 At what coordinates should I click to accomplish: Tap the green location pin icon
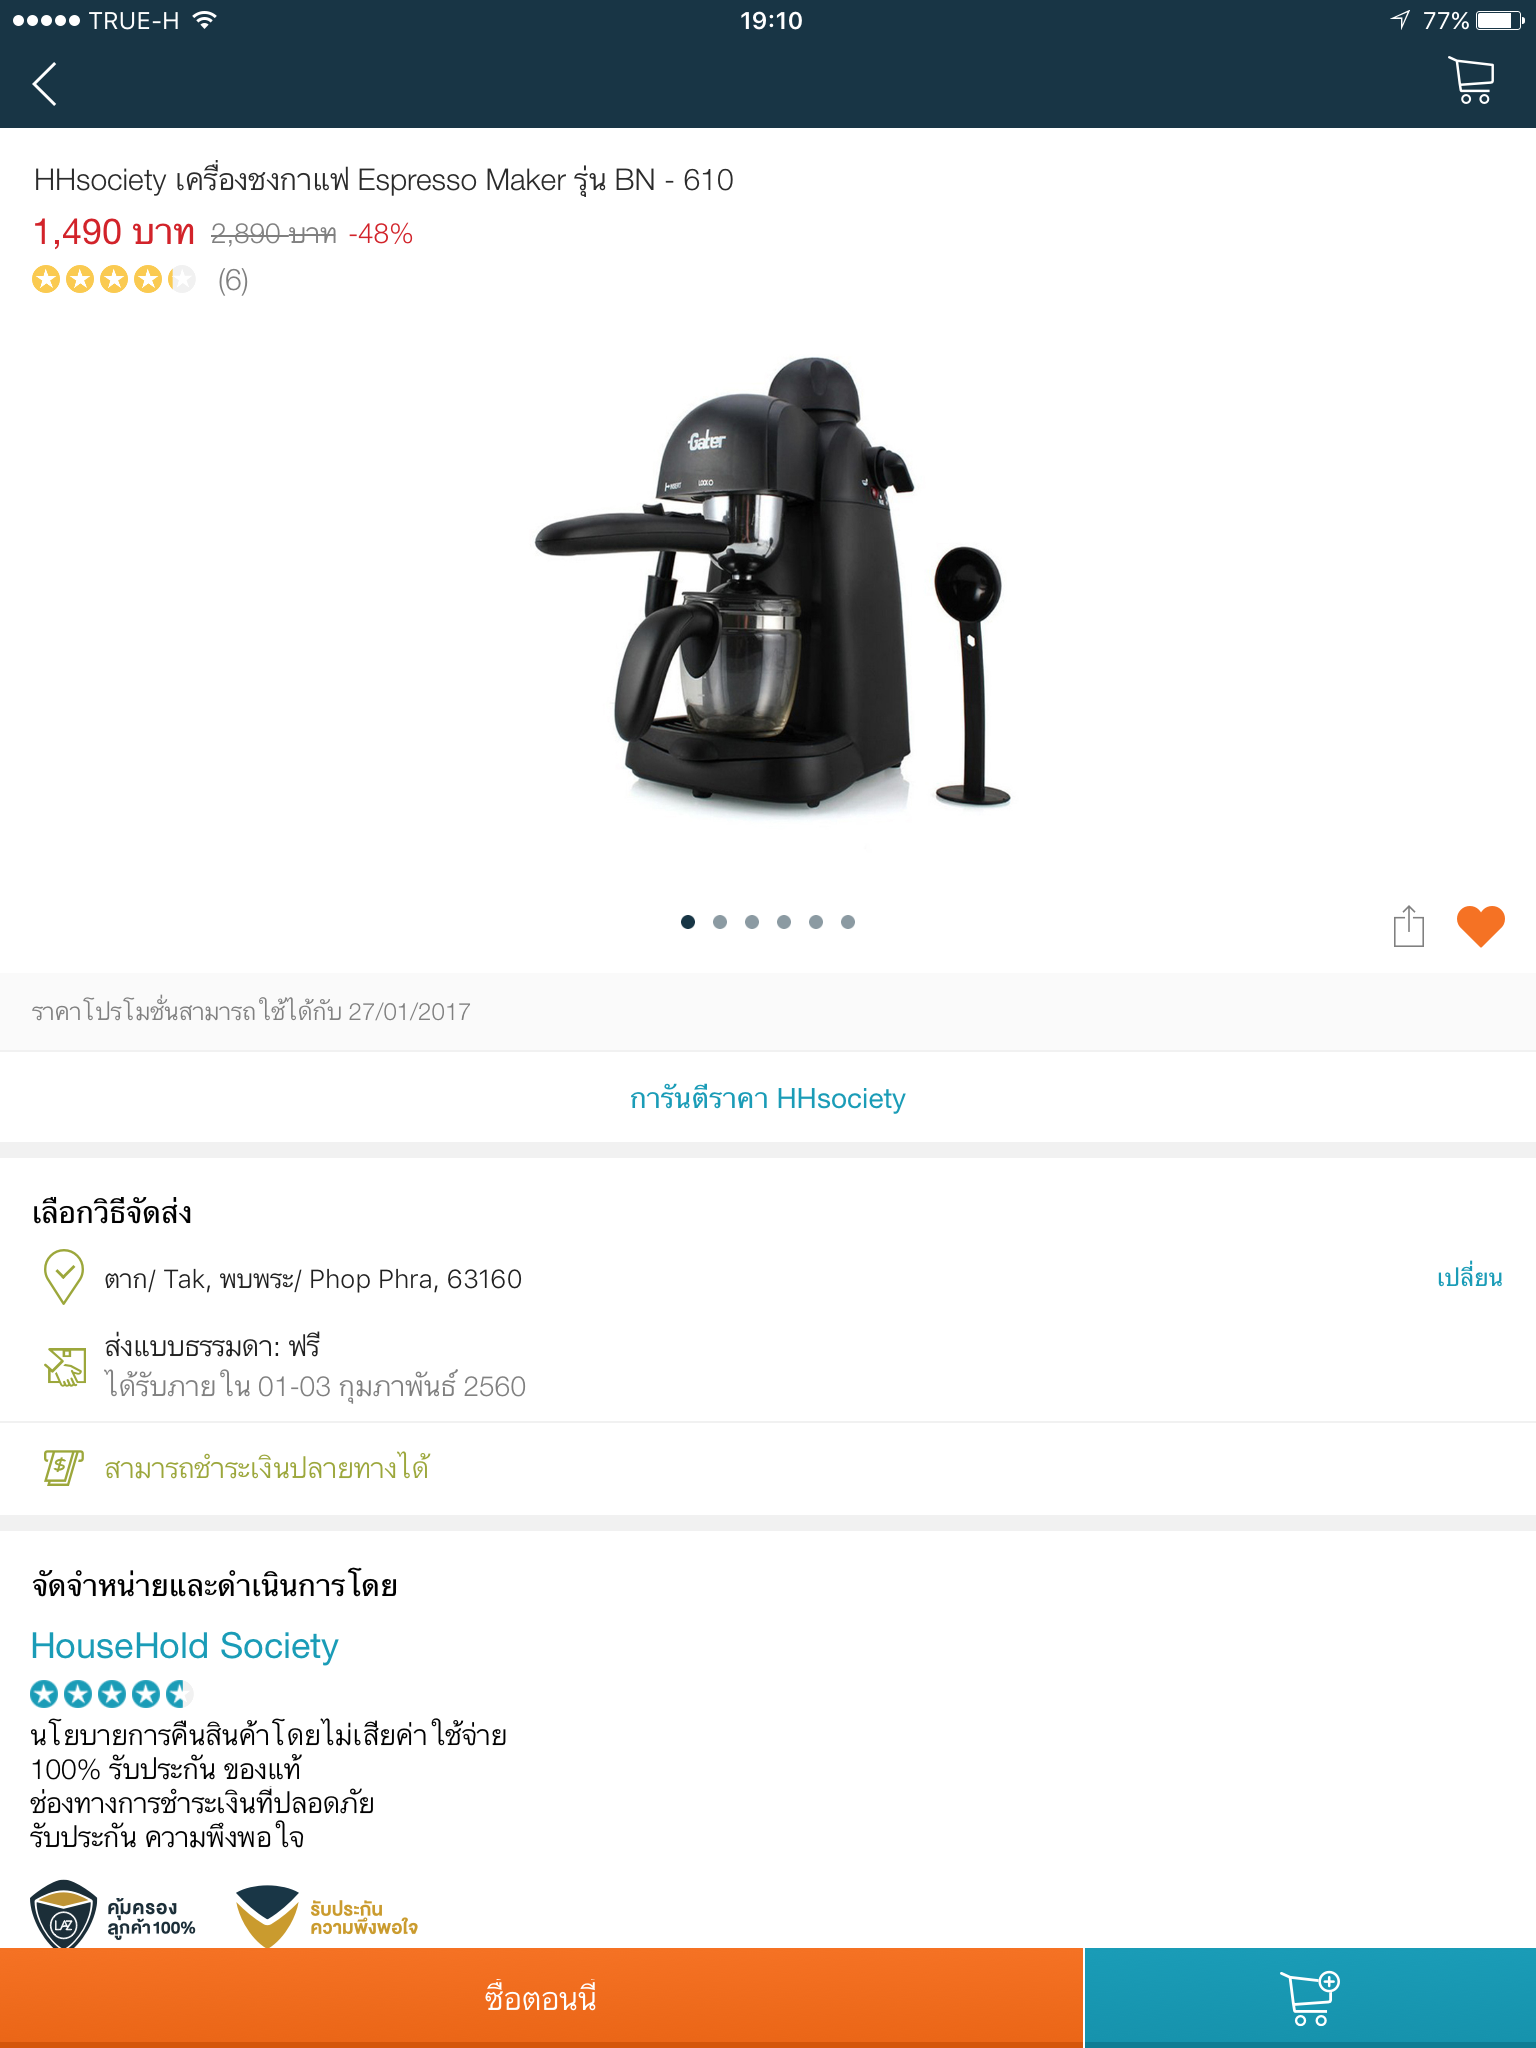click(64, 1277)
